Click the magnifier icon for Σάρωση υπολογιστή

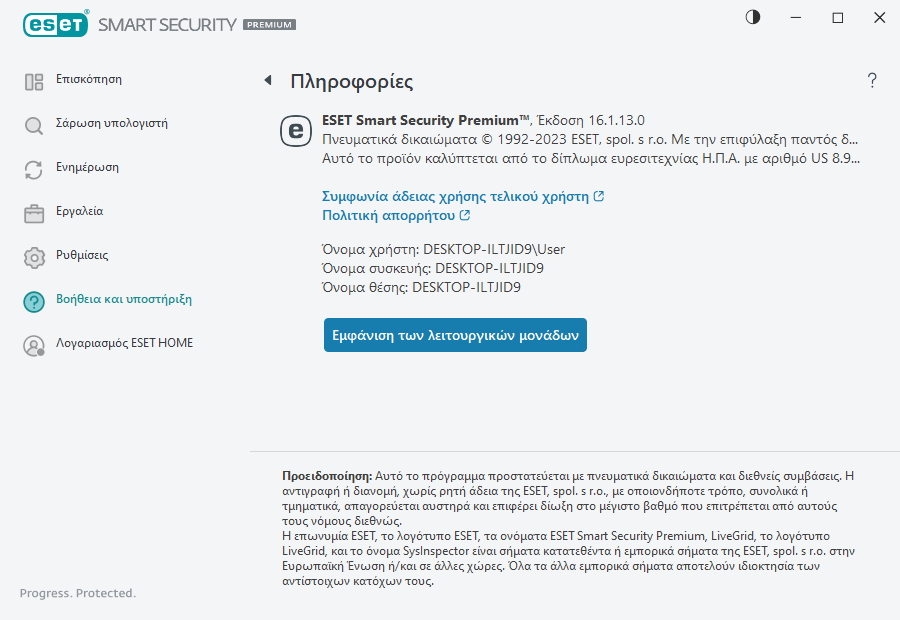pyautogui.click(x=34, y=125)
